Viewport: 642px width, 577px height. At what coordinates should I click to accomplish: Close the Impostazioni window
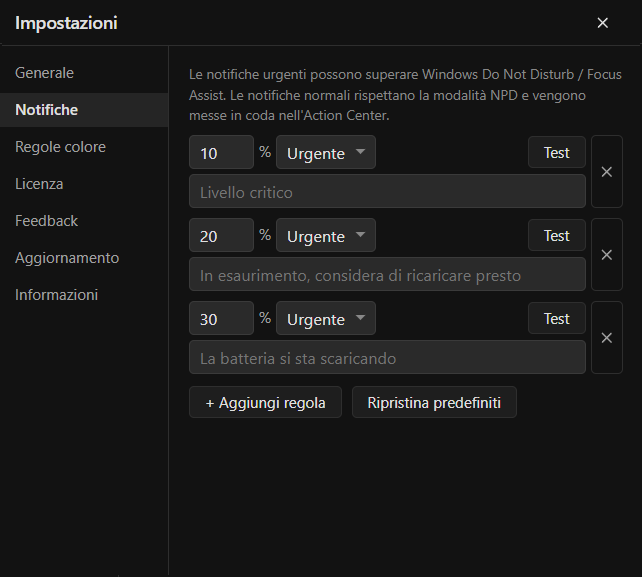(x=602, y=23)
